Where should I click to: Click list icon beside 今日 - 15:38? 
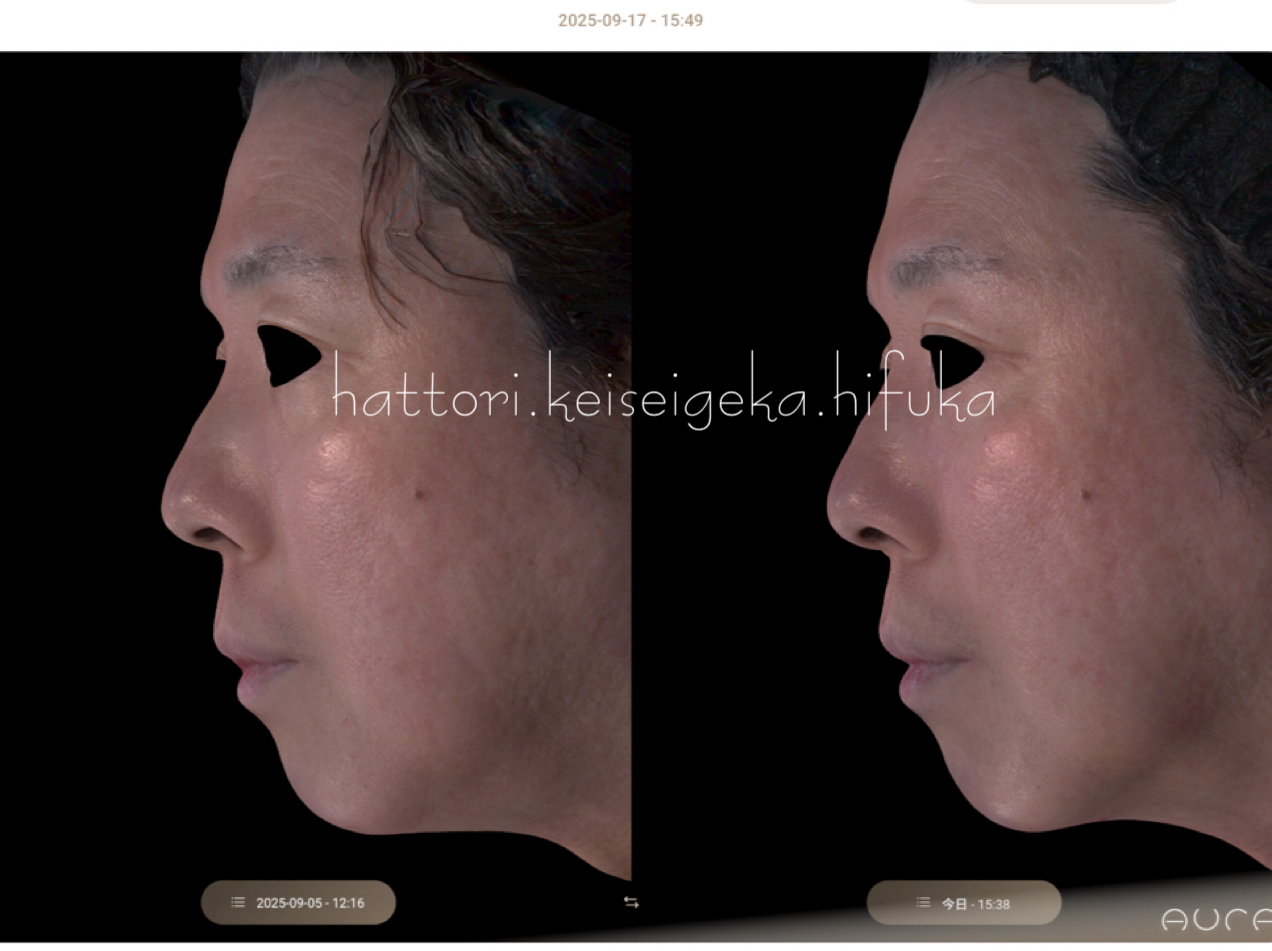tap(922, 903)
